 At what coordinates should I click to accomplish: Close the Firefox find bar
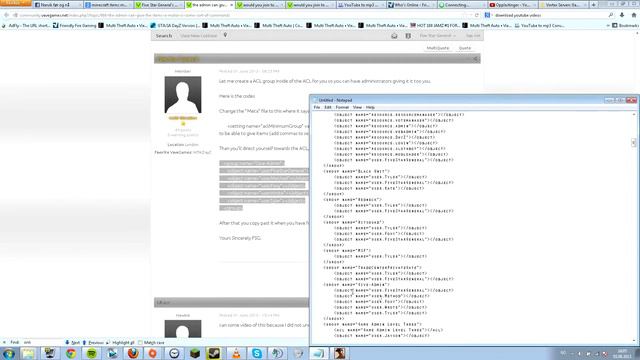(x=4, y=342)
